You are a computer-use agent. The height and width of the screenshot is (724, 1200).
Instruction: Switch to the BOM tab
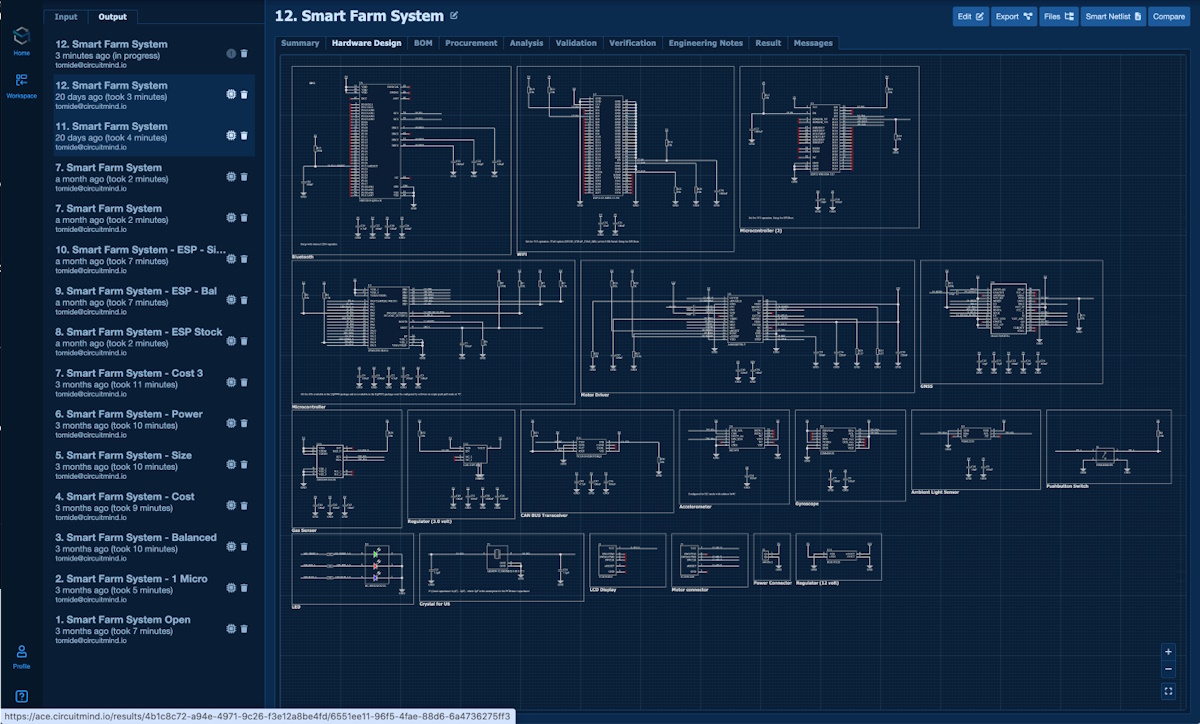click(x=422, y=43)
